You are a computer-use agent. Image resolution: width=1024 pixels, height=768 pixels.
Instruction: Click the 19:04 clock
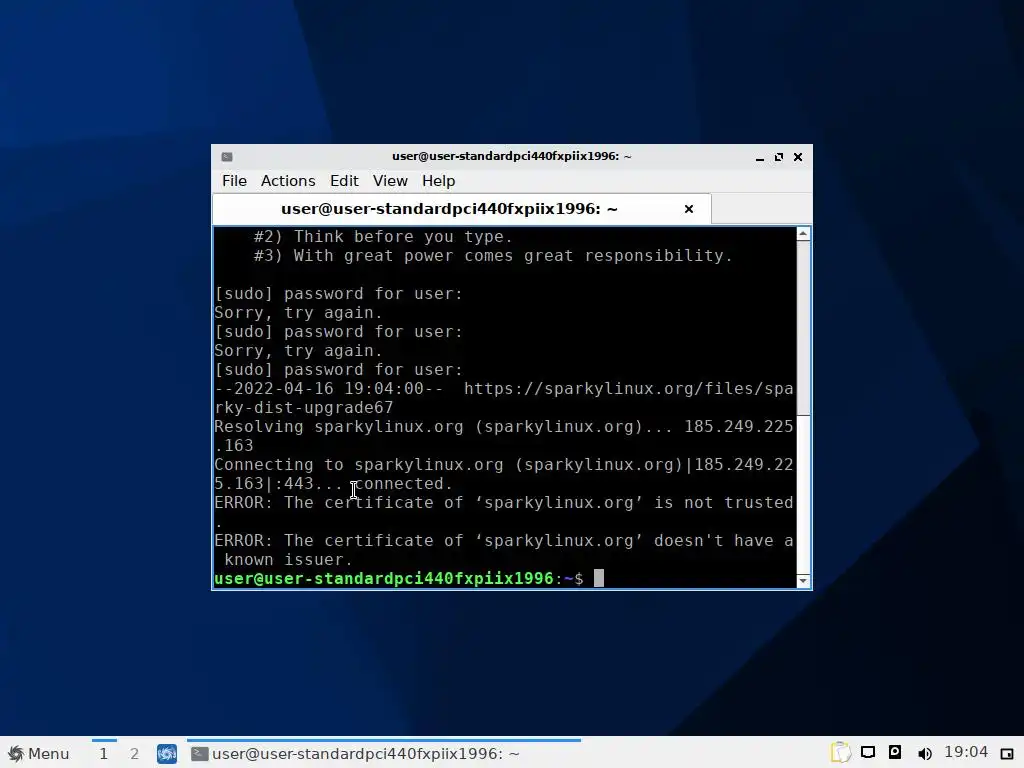(966, 752)
